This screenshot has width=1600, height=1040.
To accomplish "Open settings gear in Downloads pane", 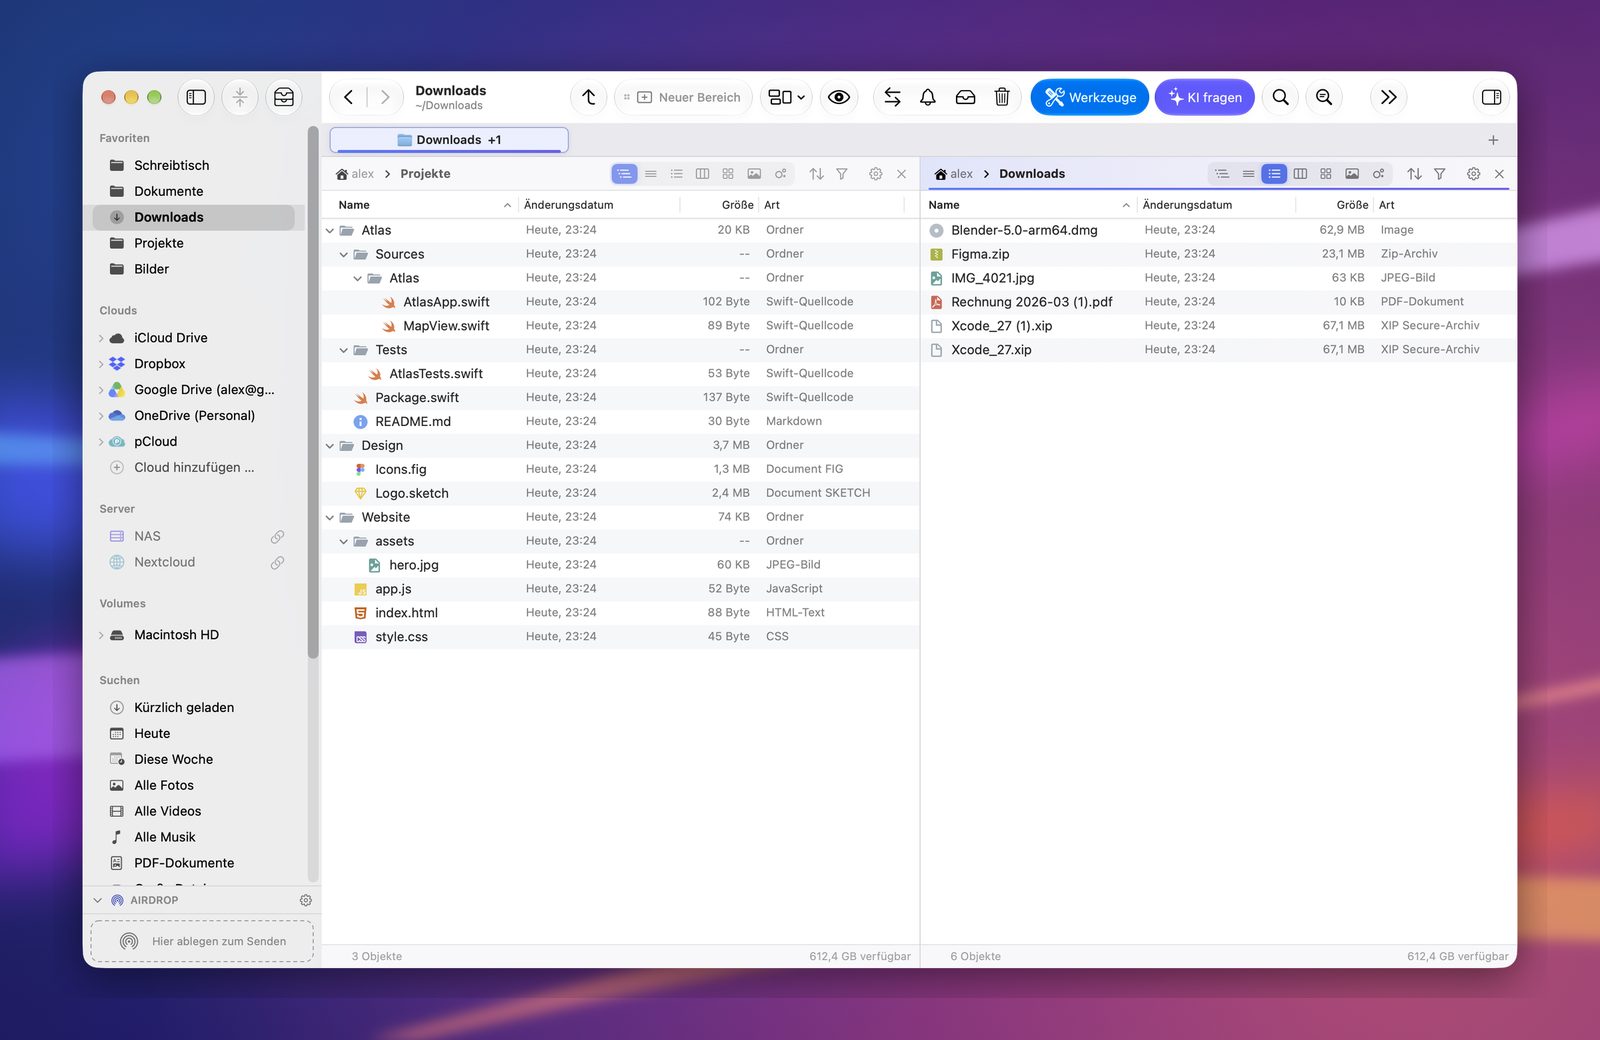I will click(1473, 174).
